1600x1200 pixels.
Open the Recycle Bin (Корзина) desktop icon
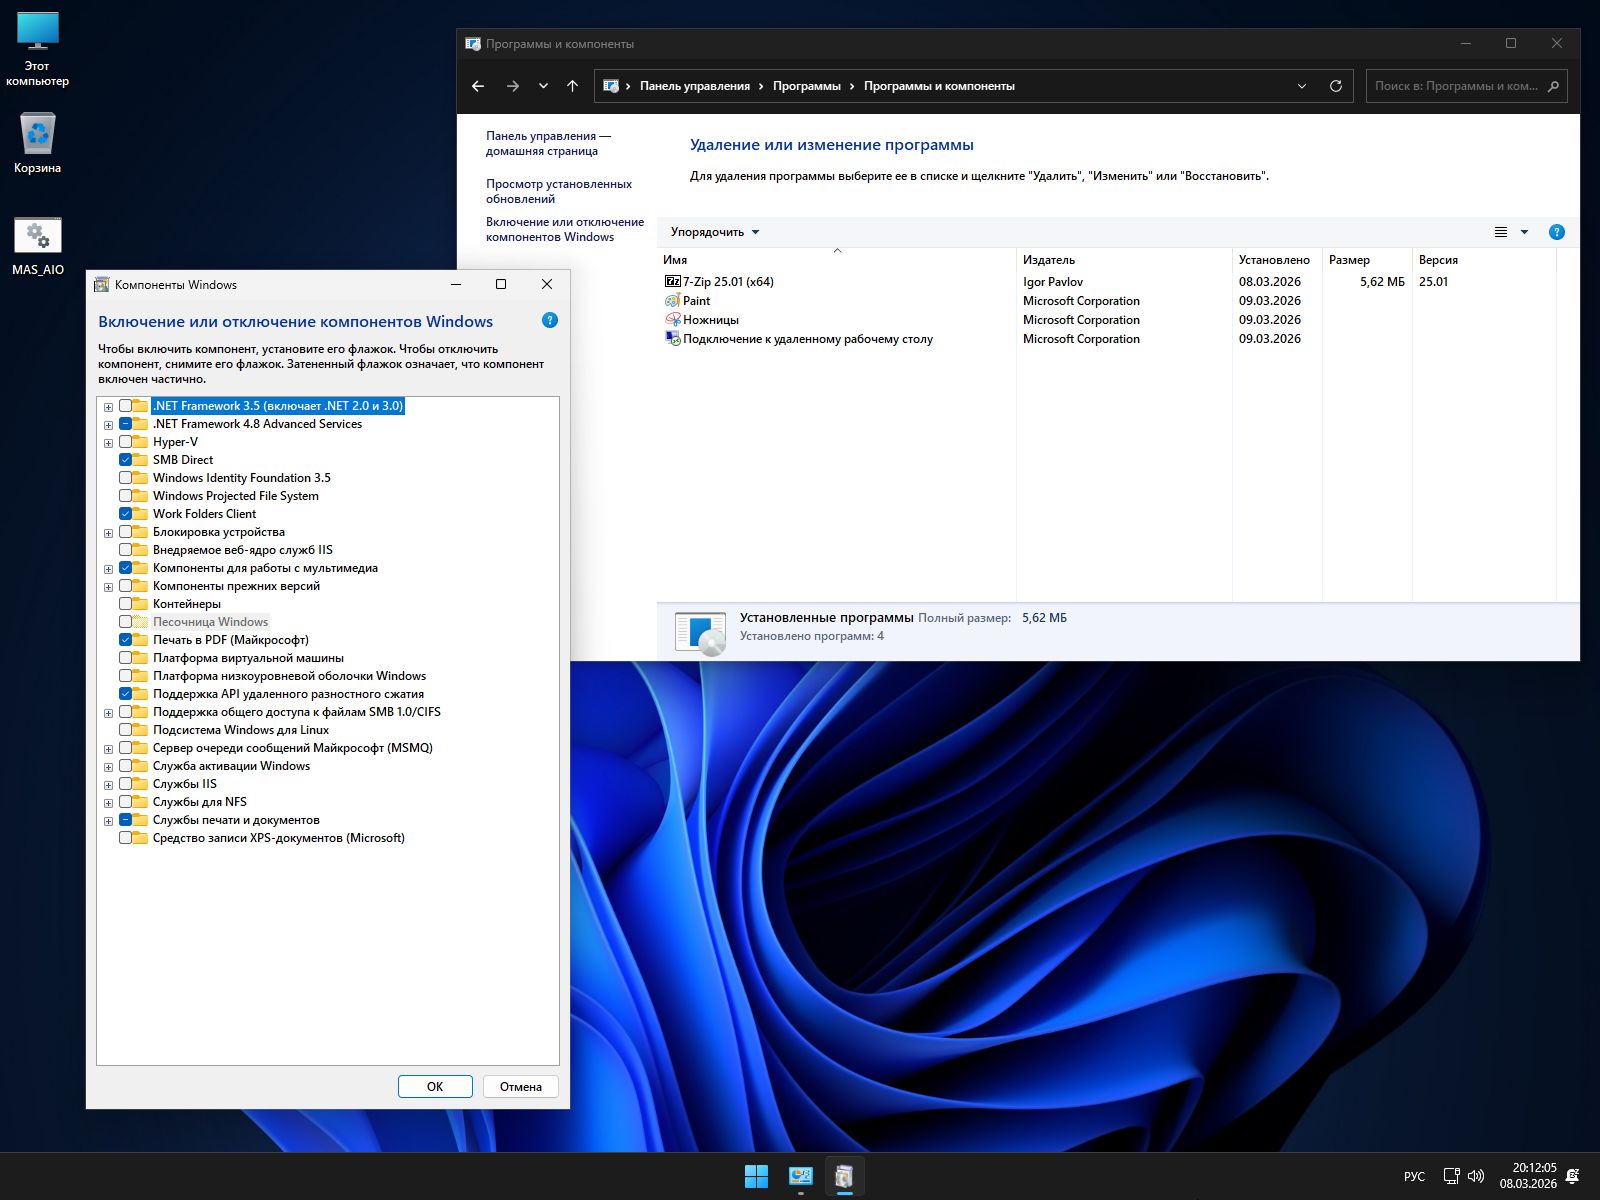click(x=38, y=135)
